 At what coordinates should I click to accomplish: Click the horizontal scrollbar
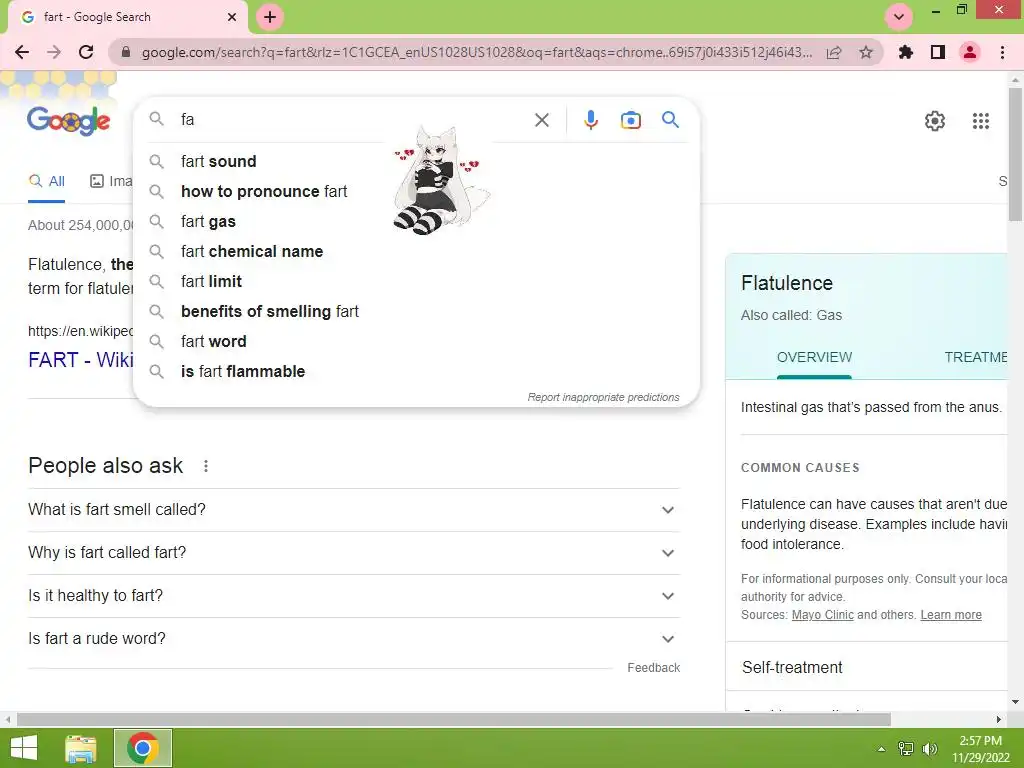(454, 720)
